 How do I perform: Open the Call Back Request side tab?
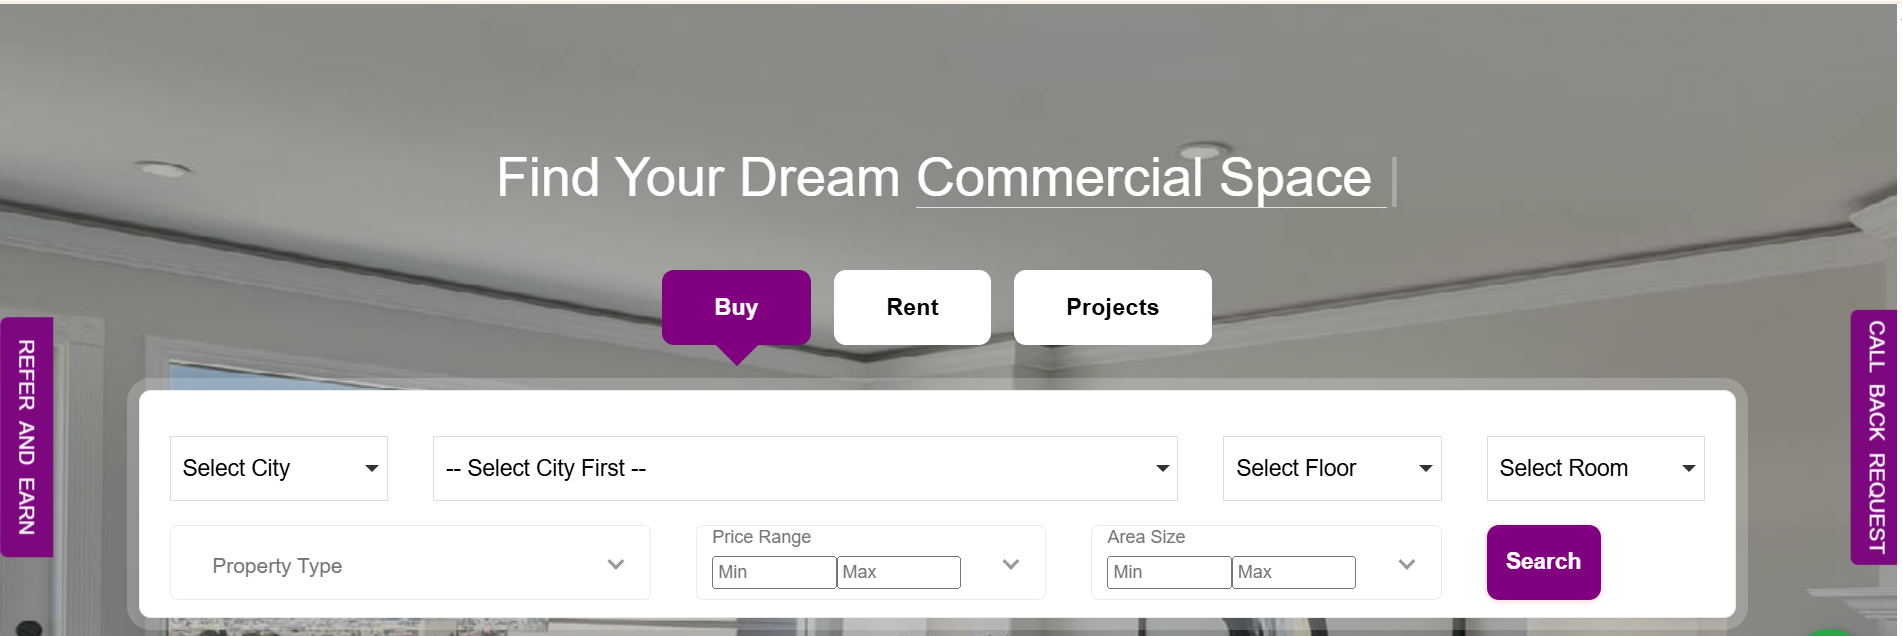click(x=1876, y=437)
